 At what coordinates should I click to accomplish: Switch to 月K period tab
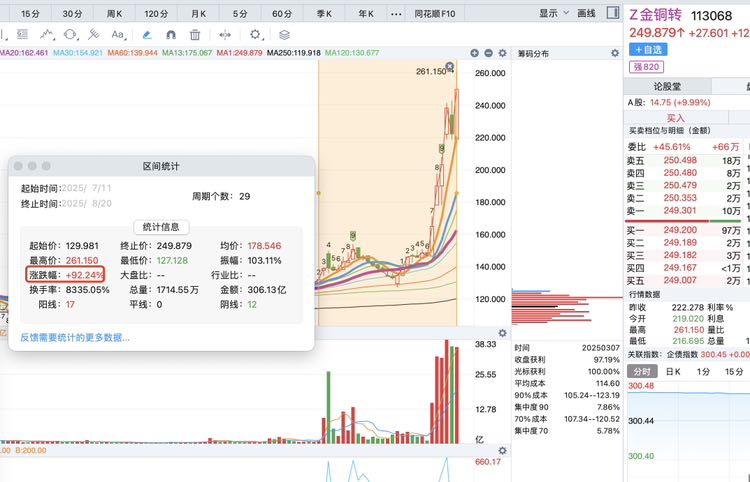(x=199, y=14)
